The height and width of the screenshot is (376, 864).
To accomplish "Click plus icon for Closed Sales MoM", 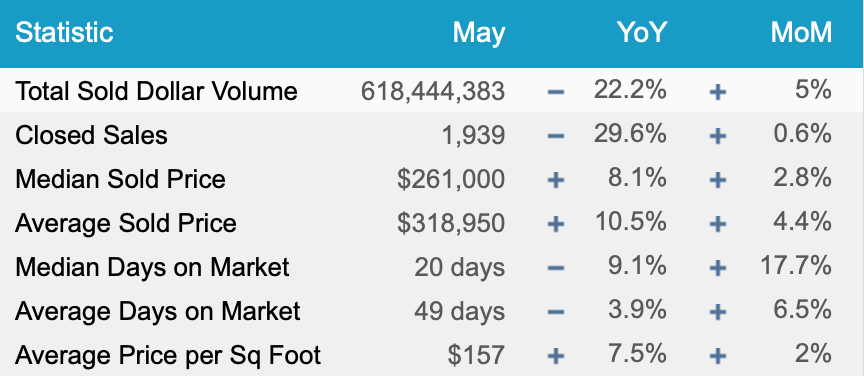I will pyautogui.click(x=717, y=136).
